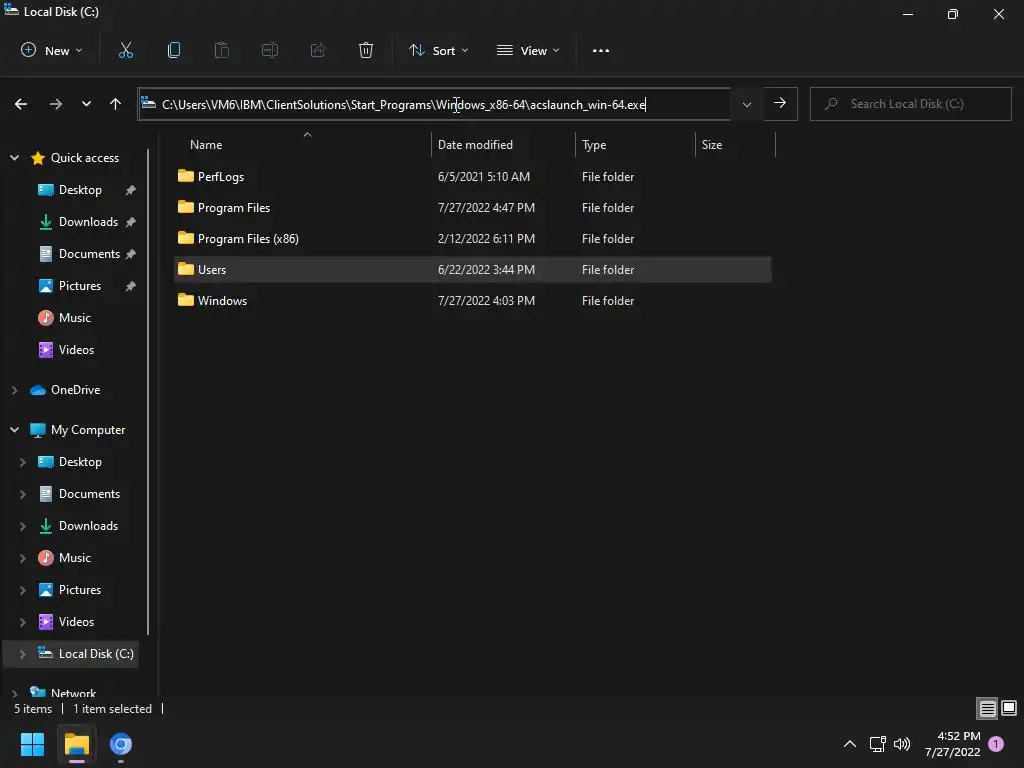
Task: Click the Go-to arrow beside address bar
Action: pos(780,103)
